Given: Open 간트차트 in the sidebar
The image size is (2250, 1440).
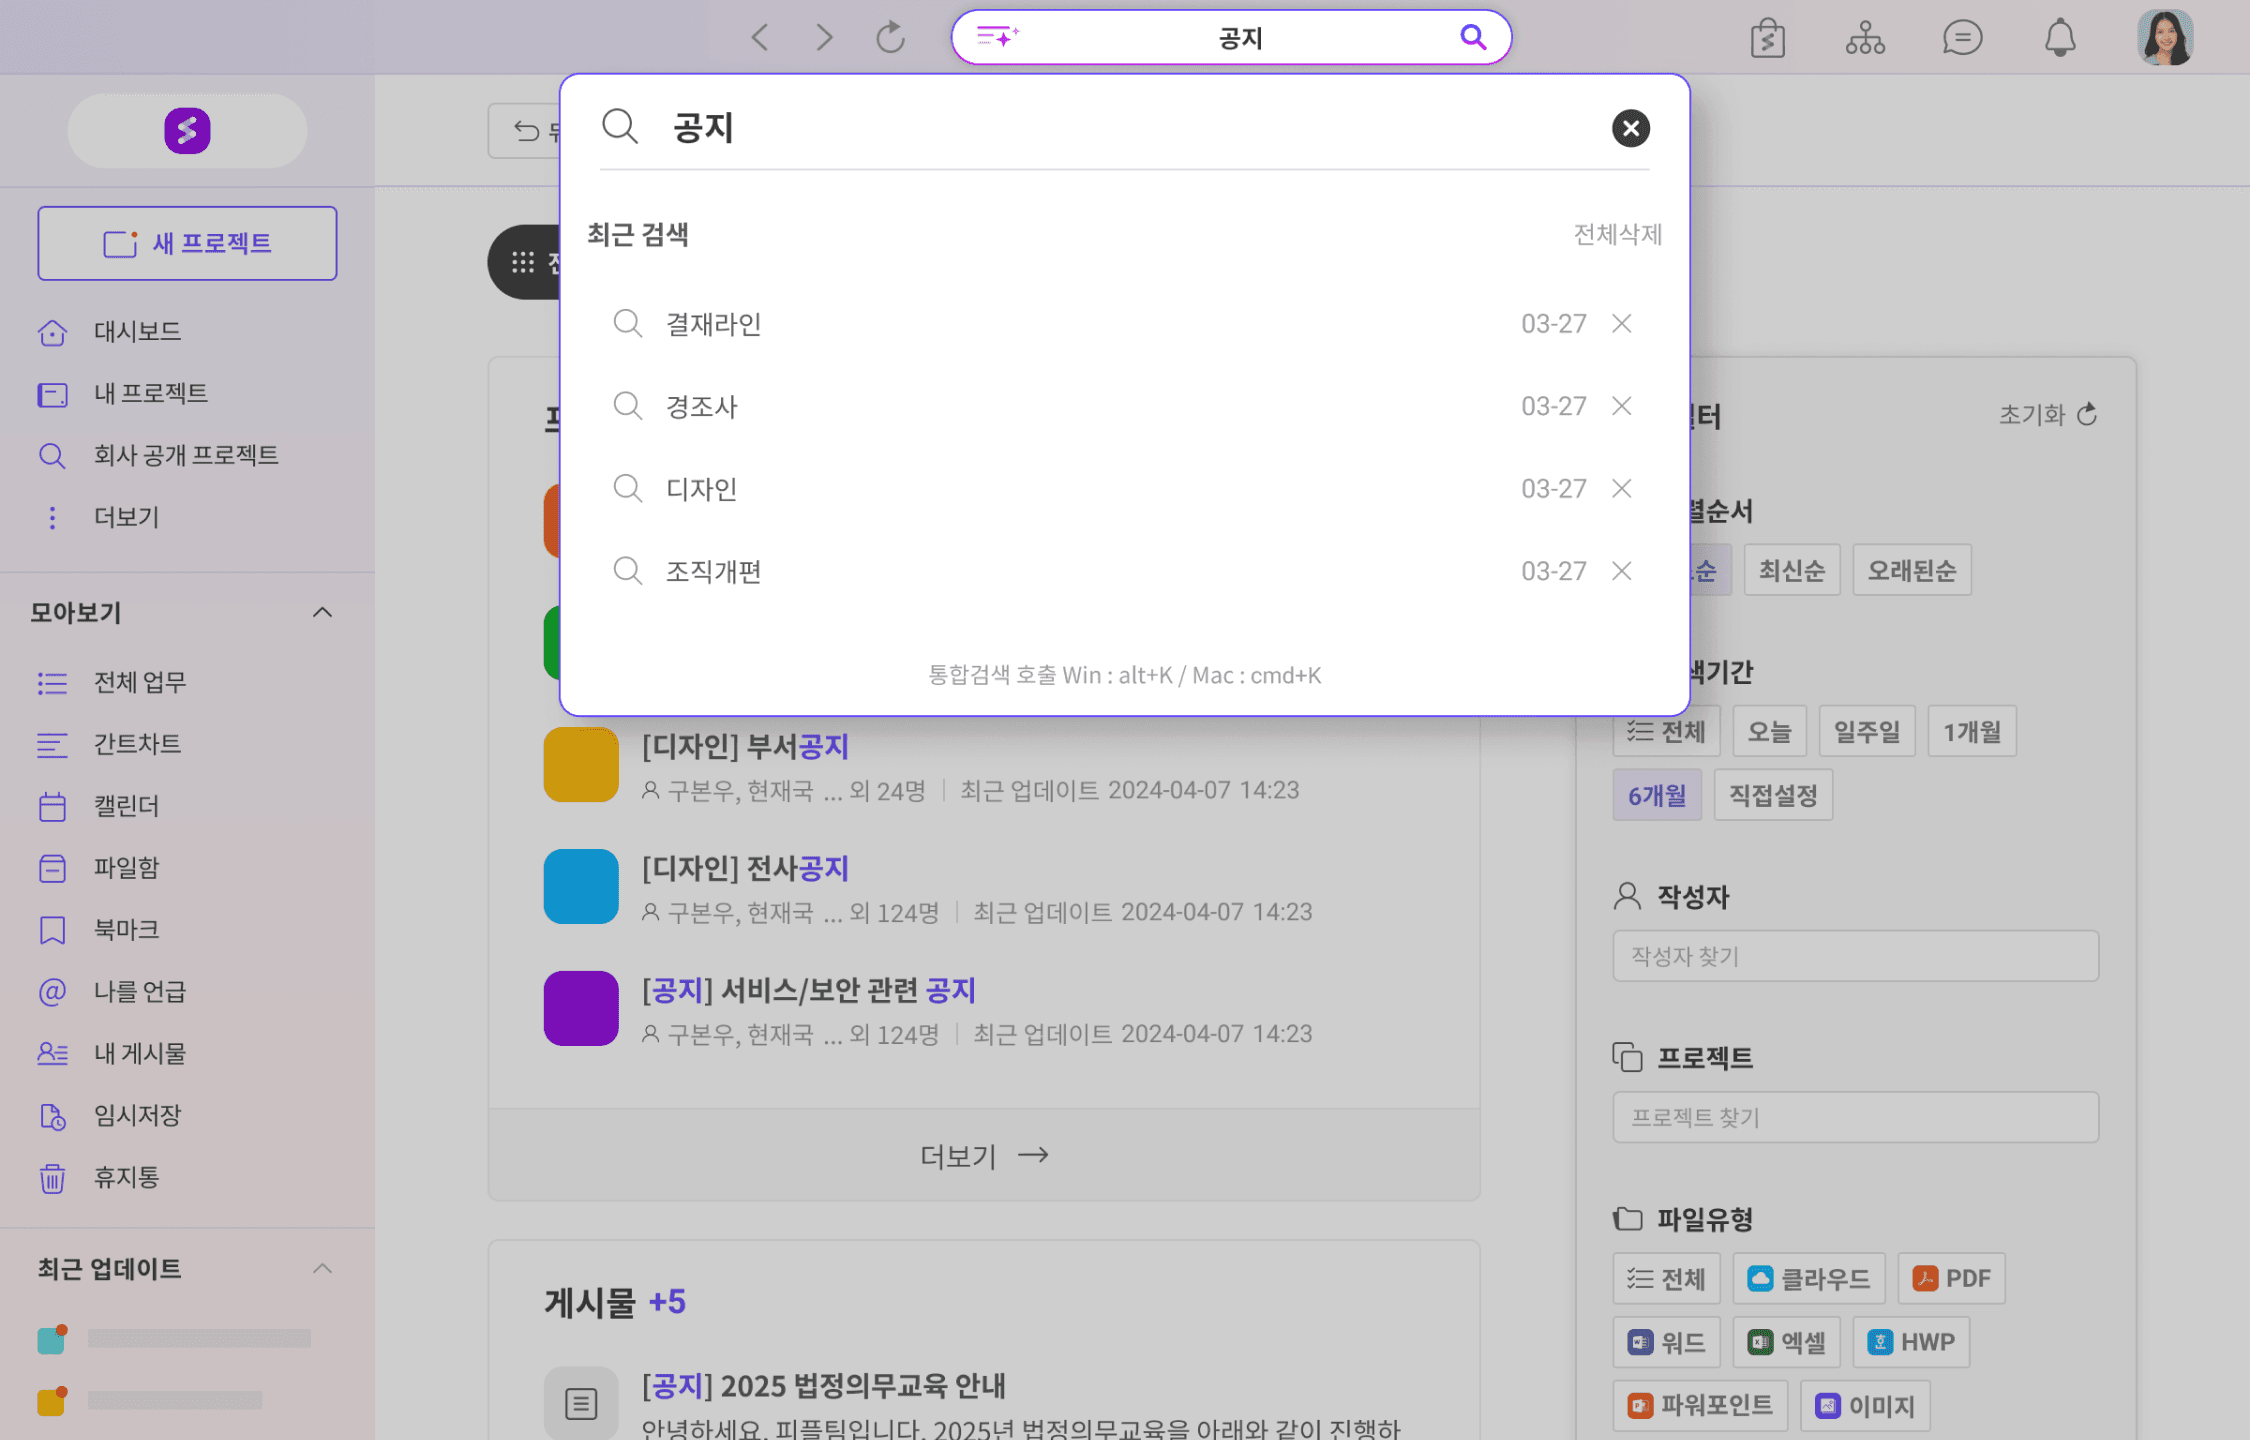Looking at the screenshot, I should [x=137, y=744].
